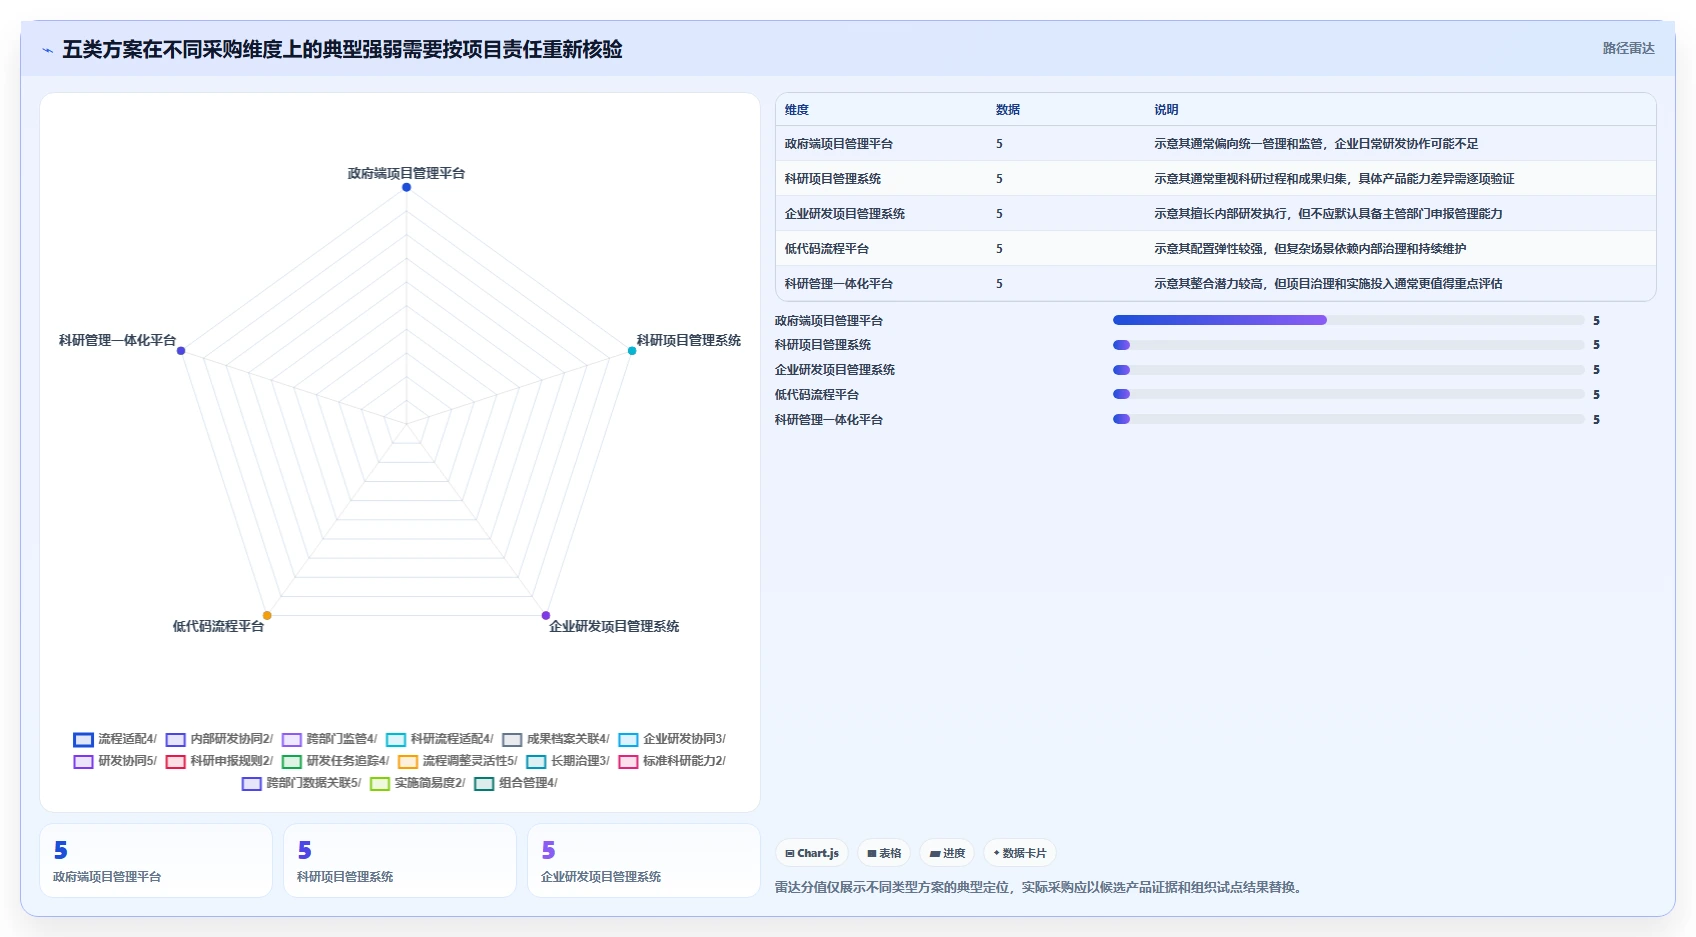This screenshot has width=1696, height=937.
Task: Toggle the 流程适配4 legend series
Action: tap(115, 739)
